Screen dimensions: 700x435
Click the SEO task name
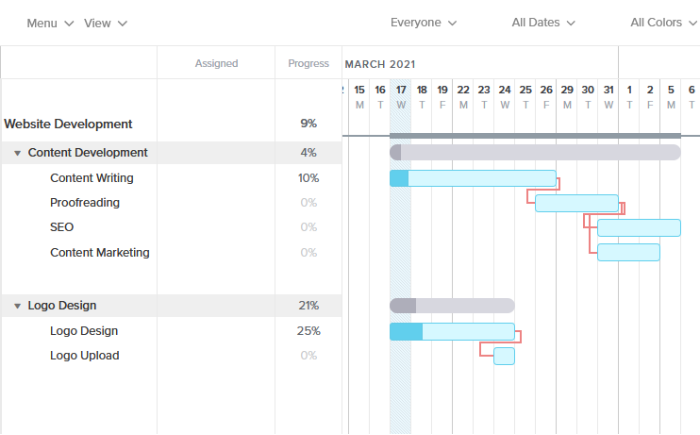pos(62,227)
